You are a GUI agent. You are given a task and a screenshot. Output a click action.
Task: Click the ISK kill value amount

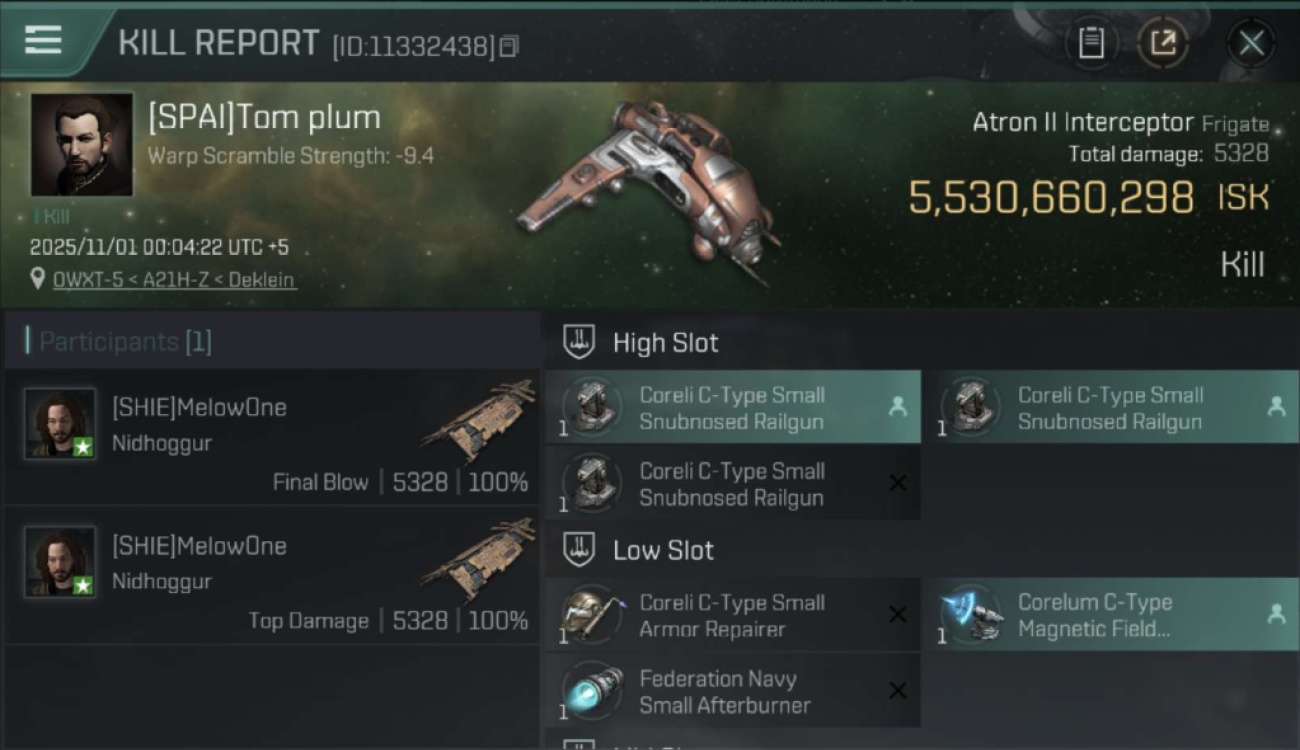click(x=1050, y=198)
